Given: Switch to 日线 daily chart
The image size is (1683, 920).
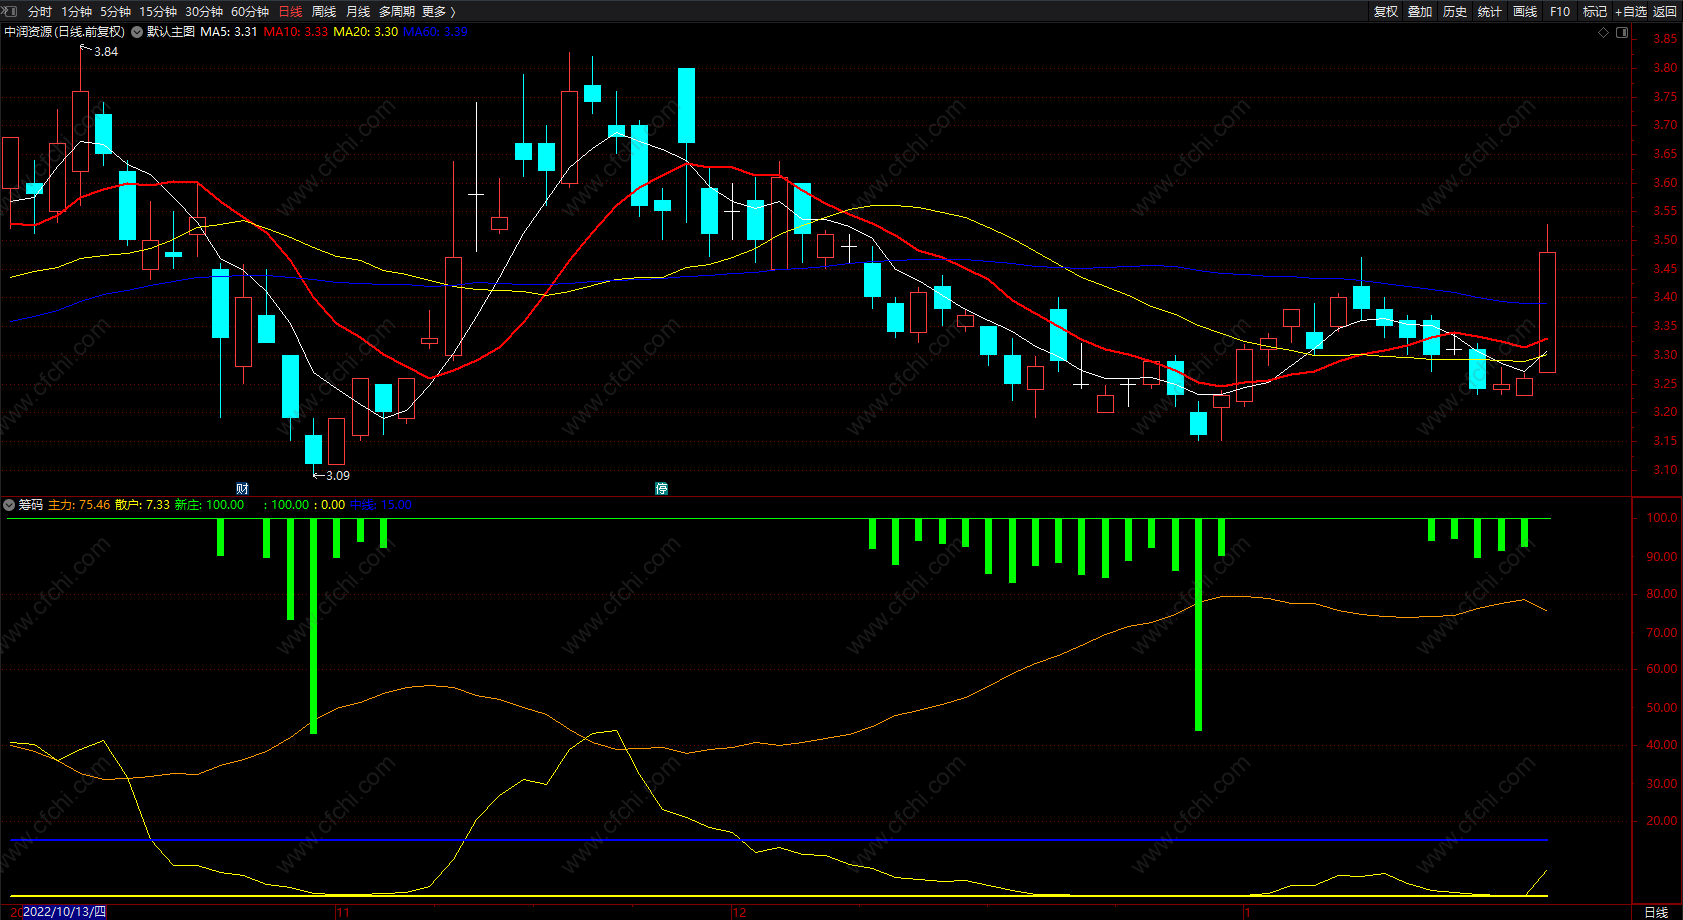Looking at the screenshot, I should [x=290, y=11].
